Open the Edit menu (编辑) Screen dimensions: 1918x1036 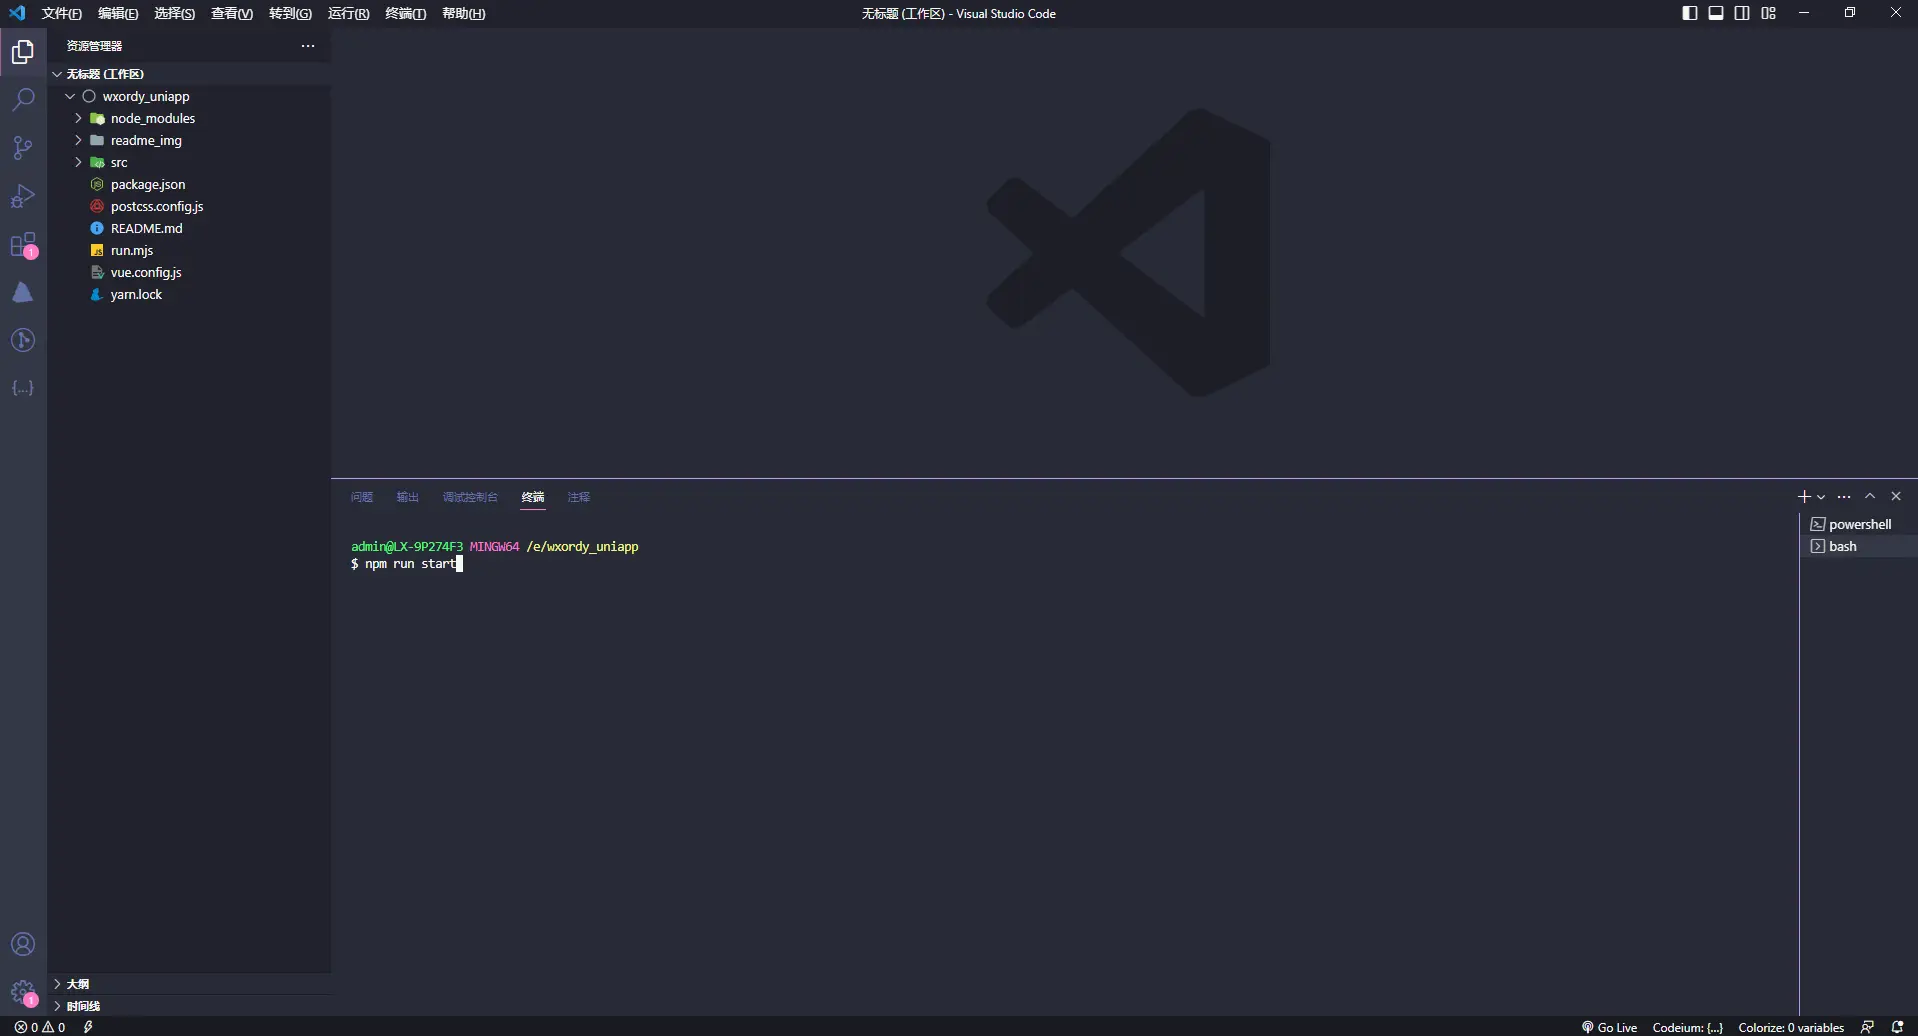point(118,13)
